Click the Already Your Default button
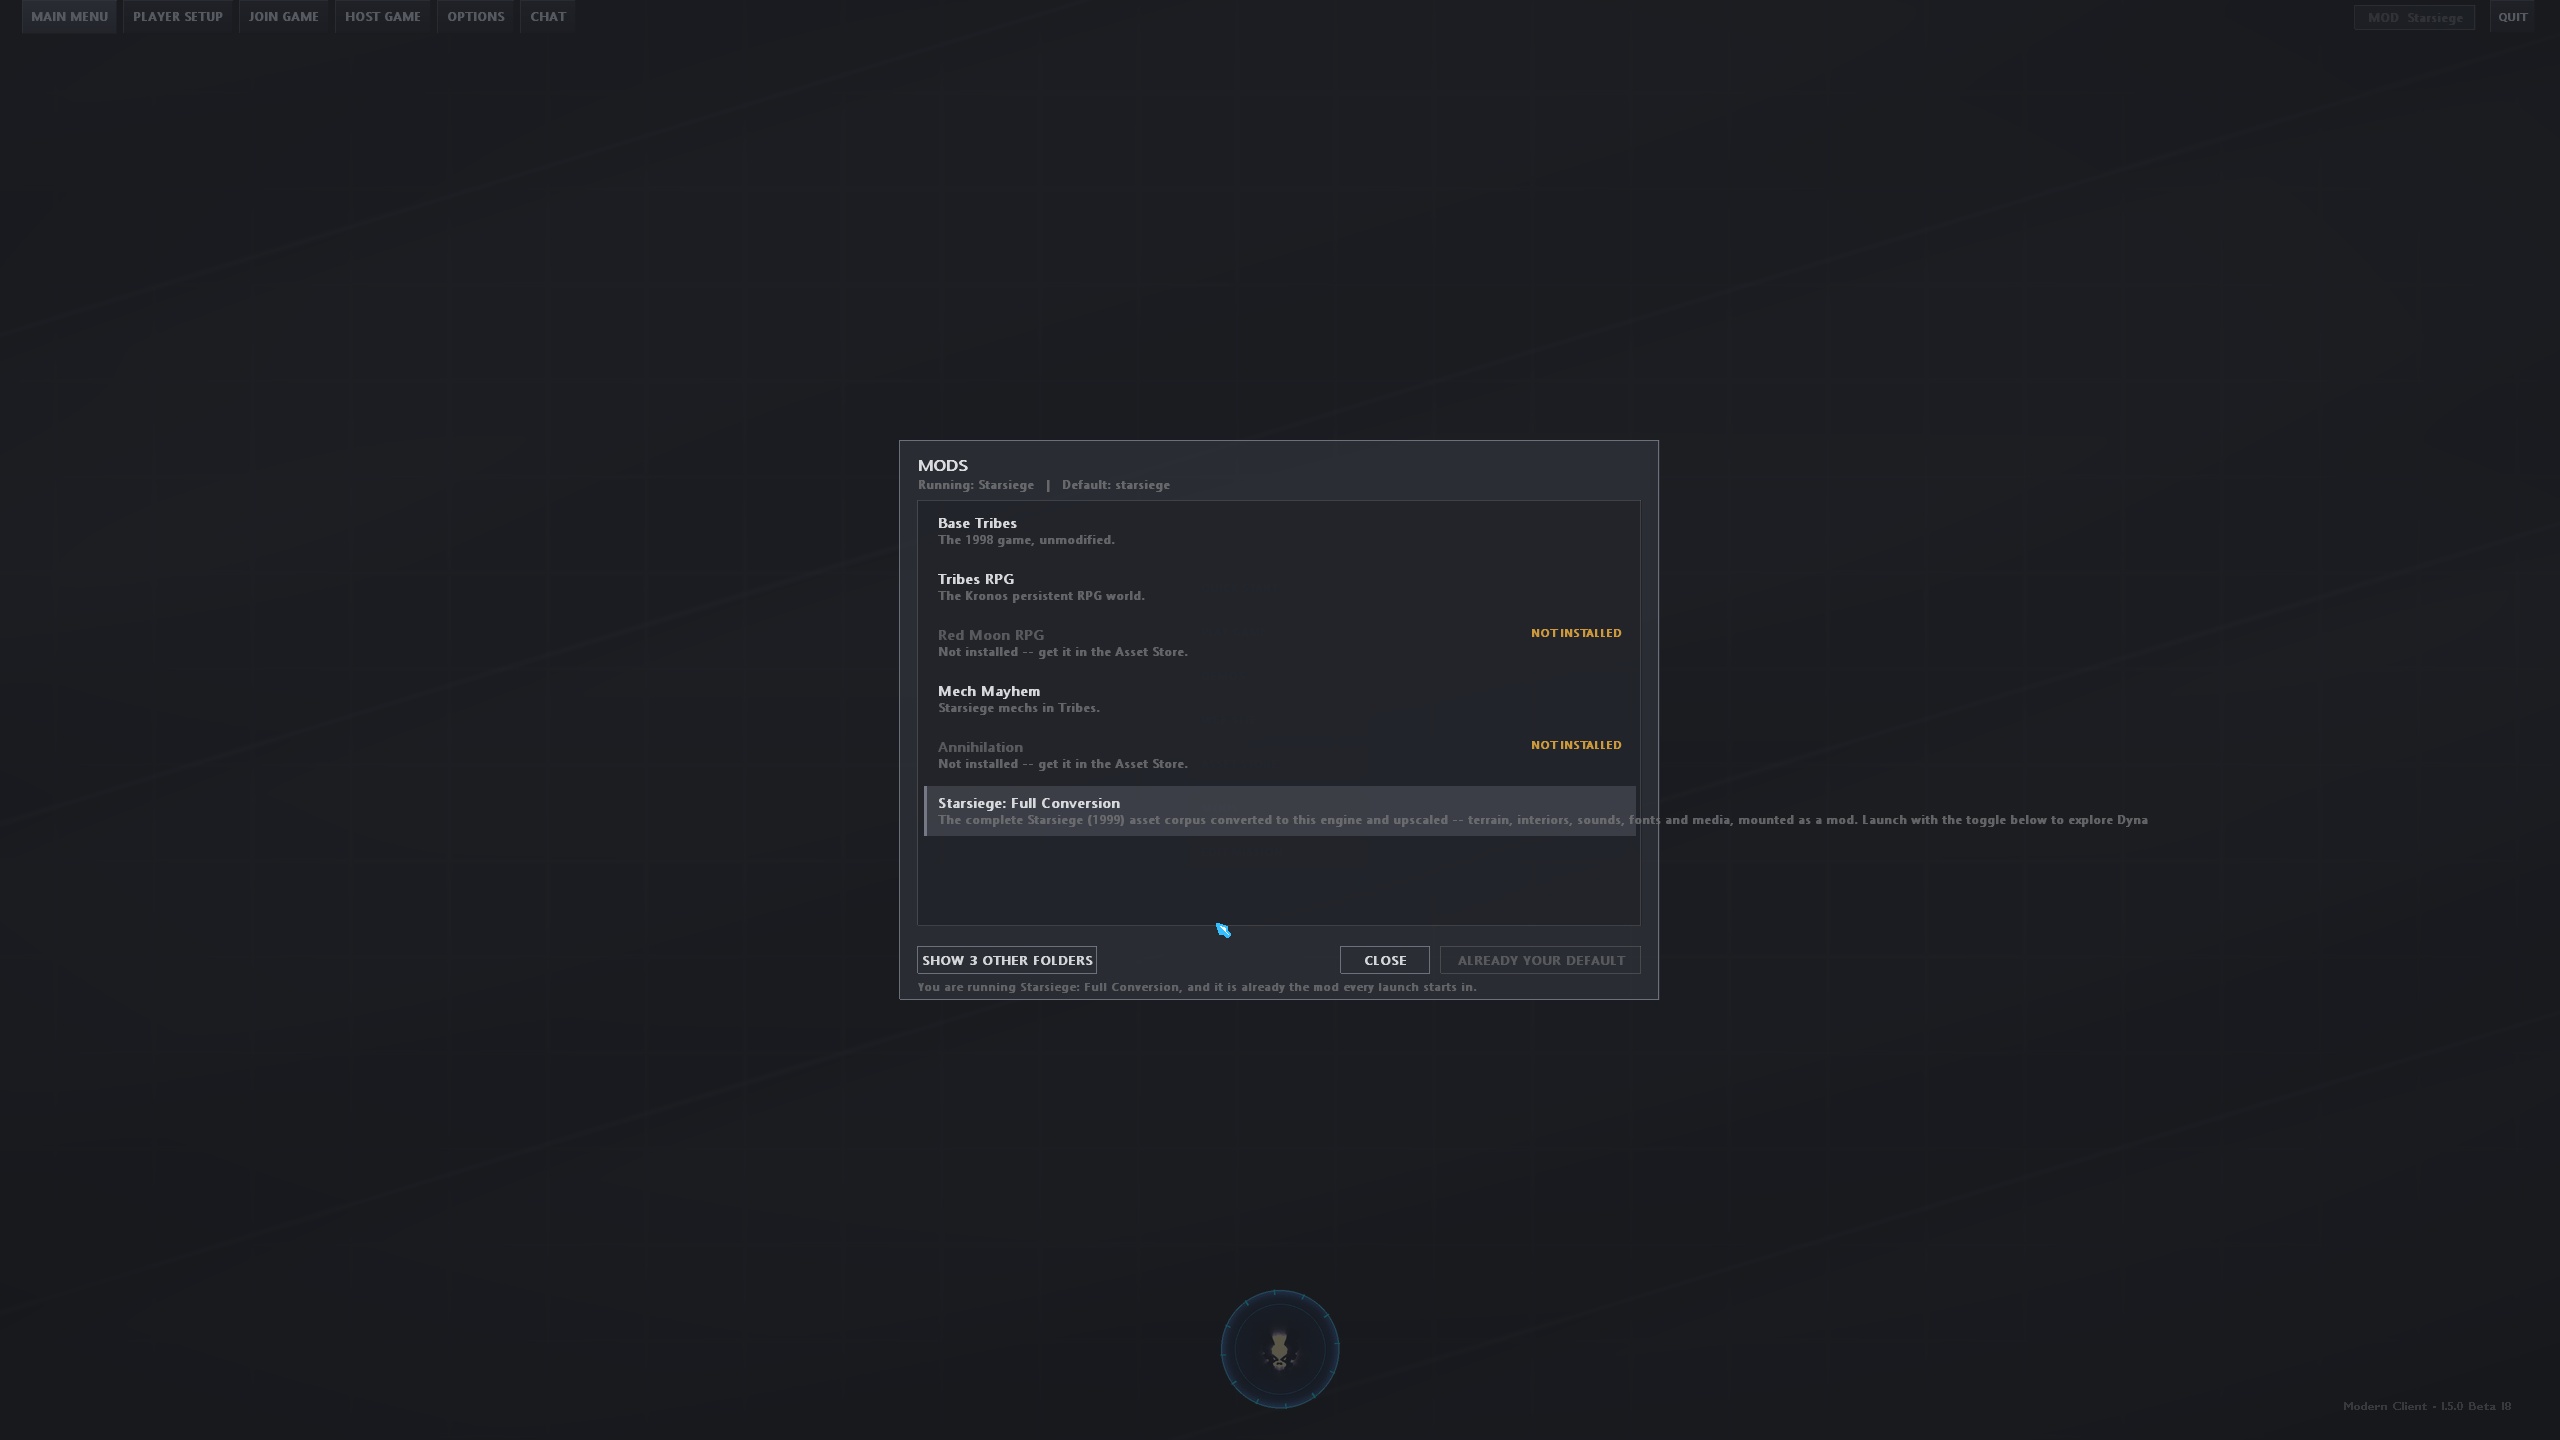The image size is (2560, 1440). [1541, 960]
